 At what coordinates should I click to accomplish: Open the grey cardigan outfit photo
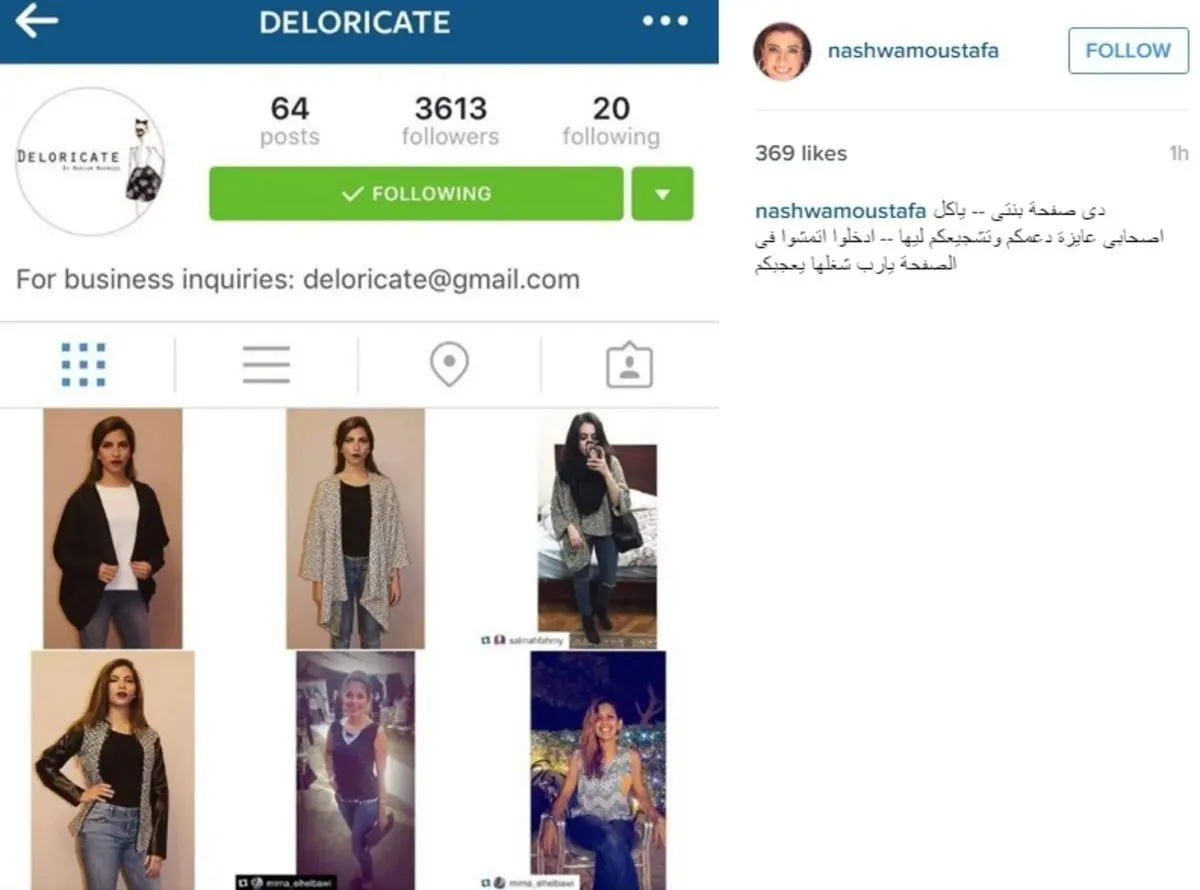pyautogui.click(x=356, y=529)
